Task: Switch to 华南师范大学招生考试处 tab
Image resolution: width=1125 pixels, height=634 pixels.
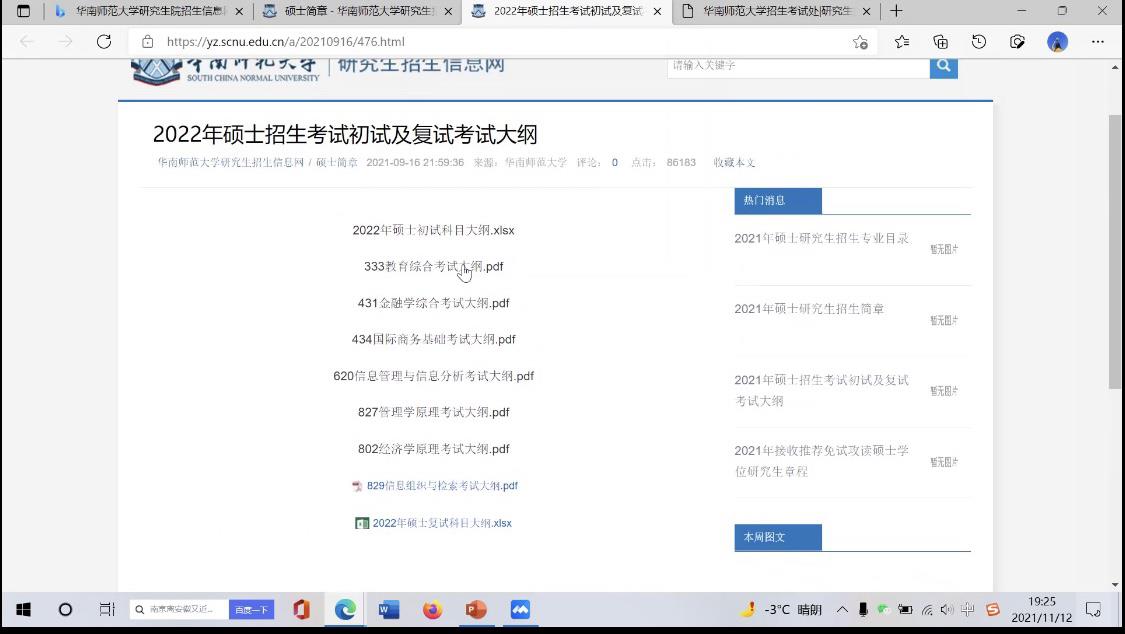Action: (x=776, y=11)
